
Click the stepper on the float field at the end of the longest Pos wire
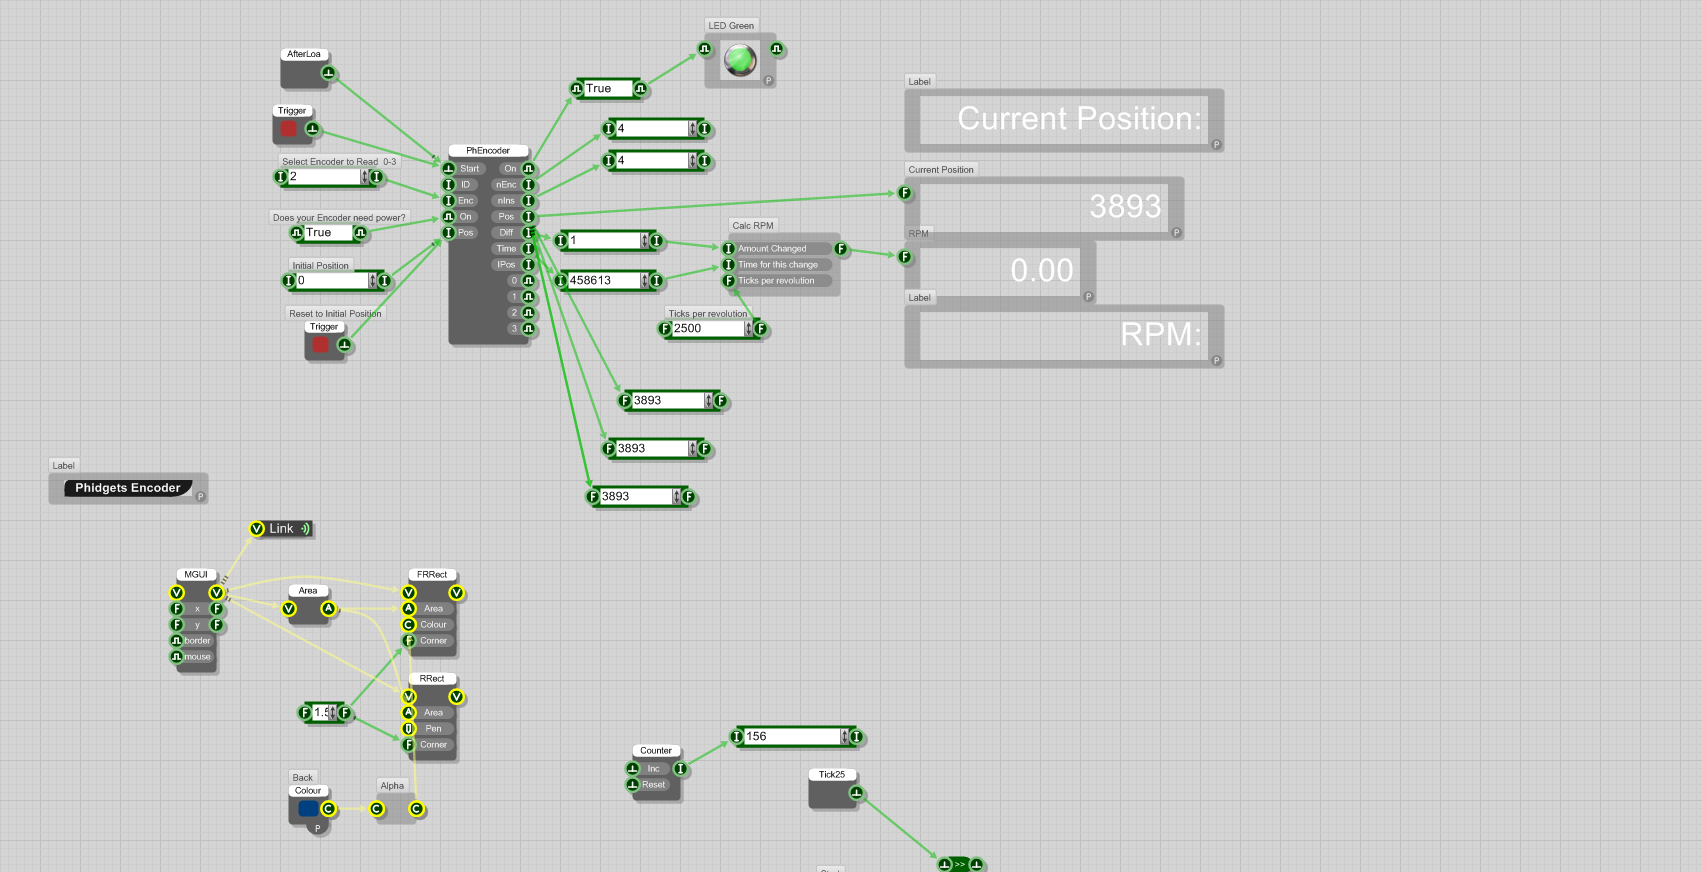676,497
